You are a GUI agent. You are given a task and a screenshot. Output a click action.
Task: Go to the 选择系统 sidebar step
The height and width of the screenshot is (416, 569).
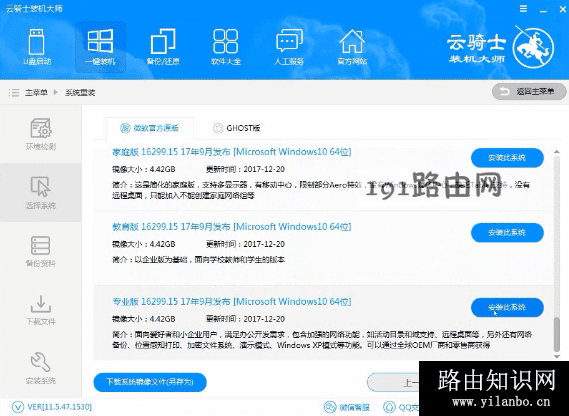coord(41,193)
